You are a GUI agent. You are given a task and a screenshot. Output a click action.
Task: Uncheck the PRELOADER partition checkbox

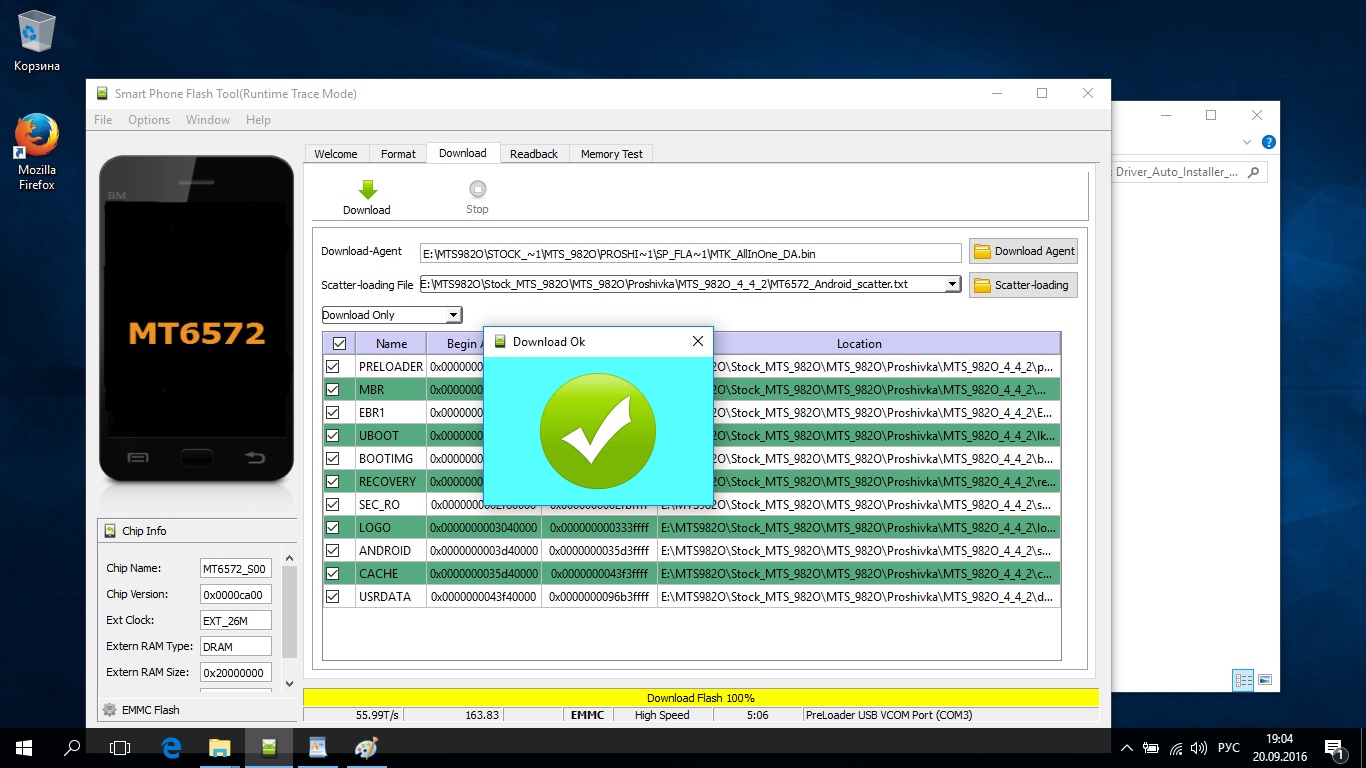coord(333,367)
